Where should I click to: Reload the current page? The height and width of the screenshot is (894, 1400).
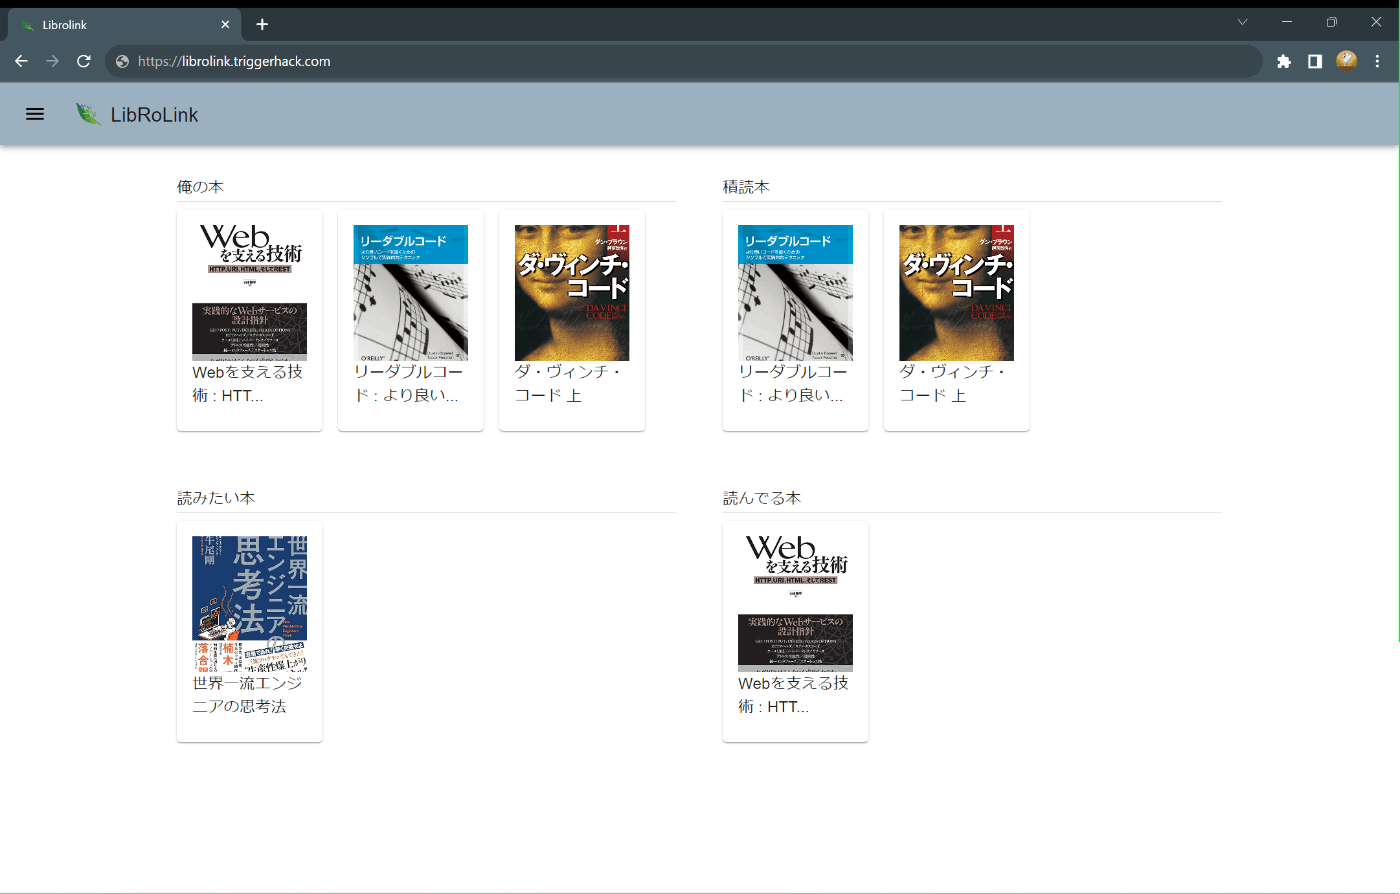pos(84,61)
